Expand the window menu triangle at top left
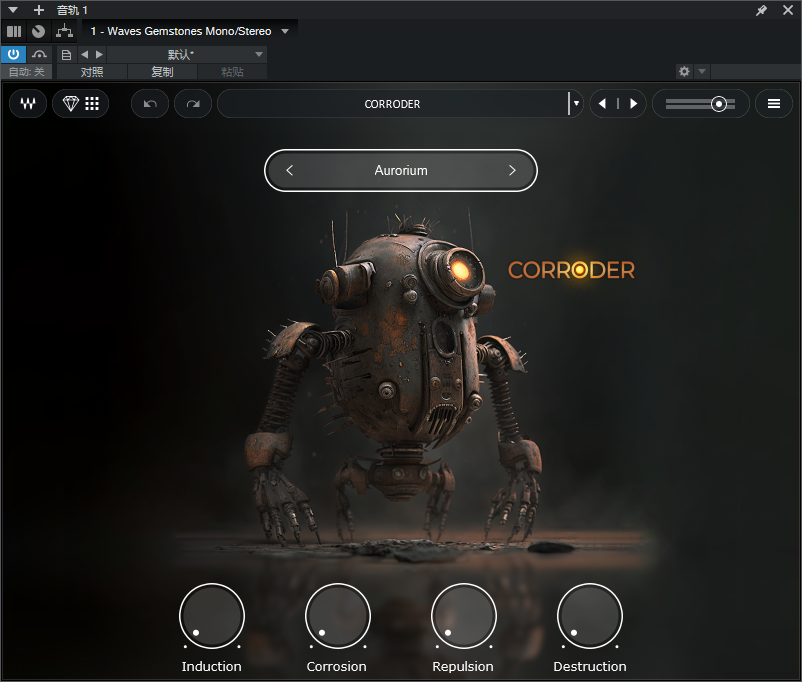Viewport: 802px width, 682px height. [x=13, y=10]
